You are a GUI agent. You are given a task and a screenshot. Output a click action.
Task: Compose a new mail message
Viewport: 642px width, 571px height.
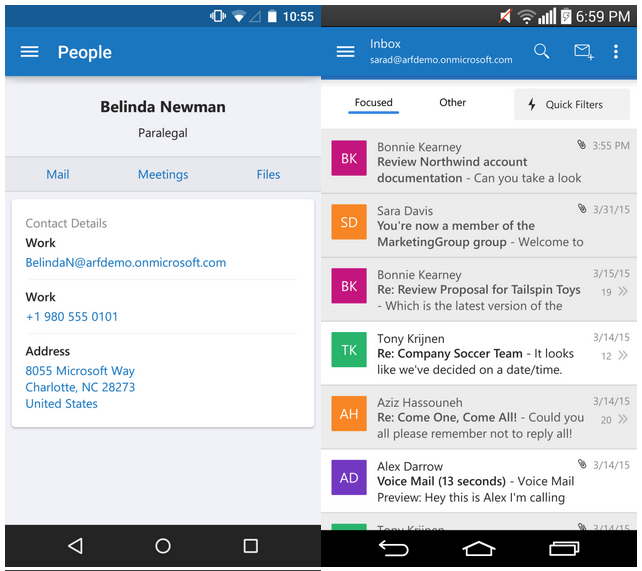click(x=583, y=52)
